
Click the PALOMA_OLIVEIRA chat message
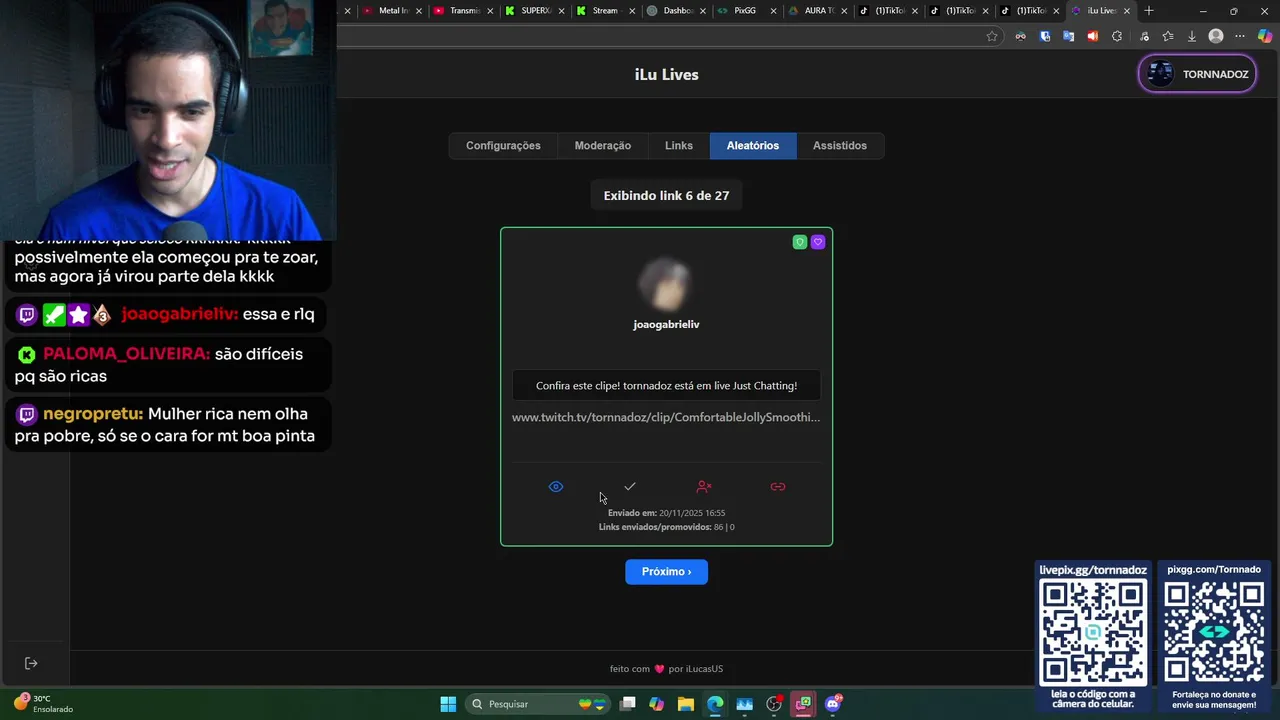tap(167, 365)
